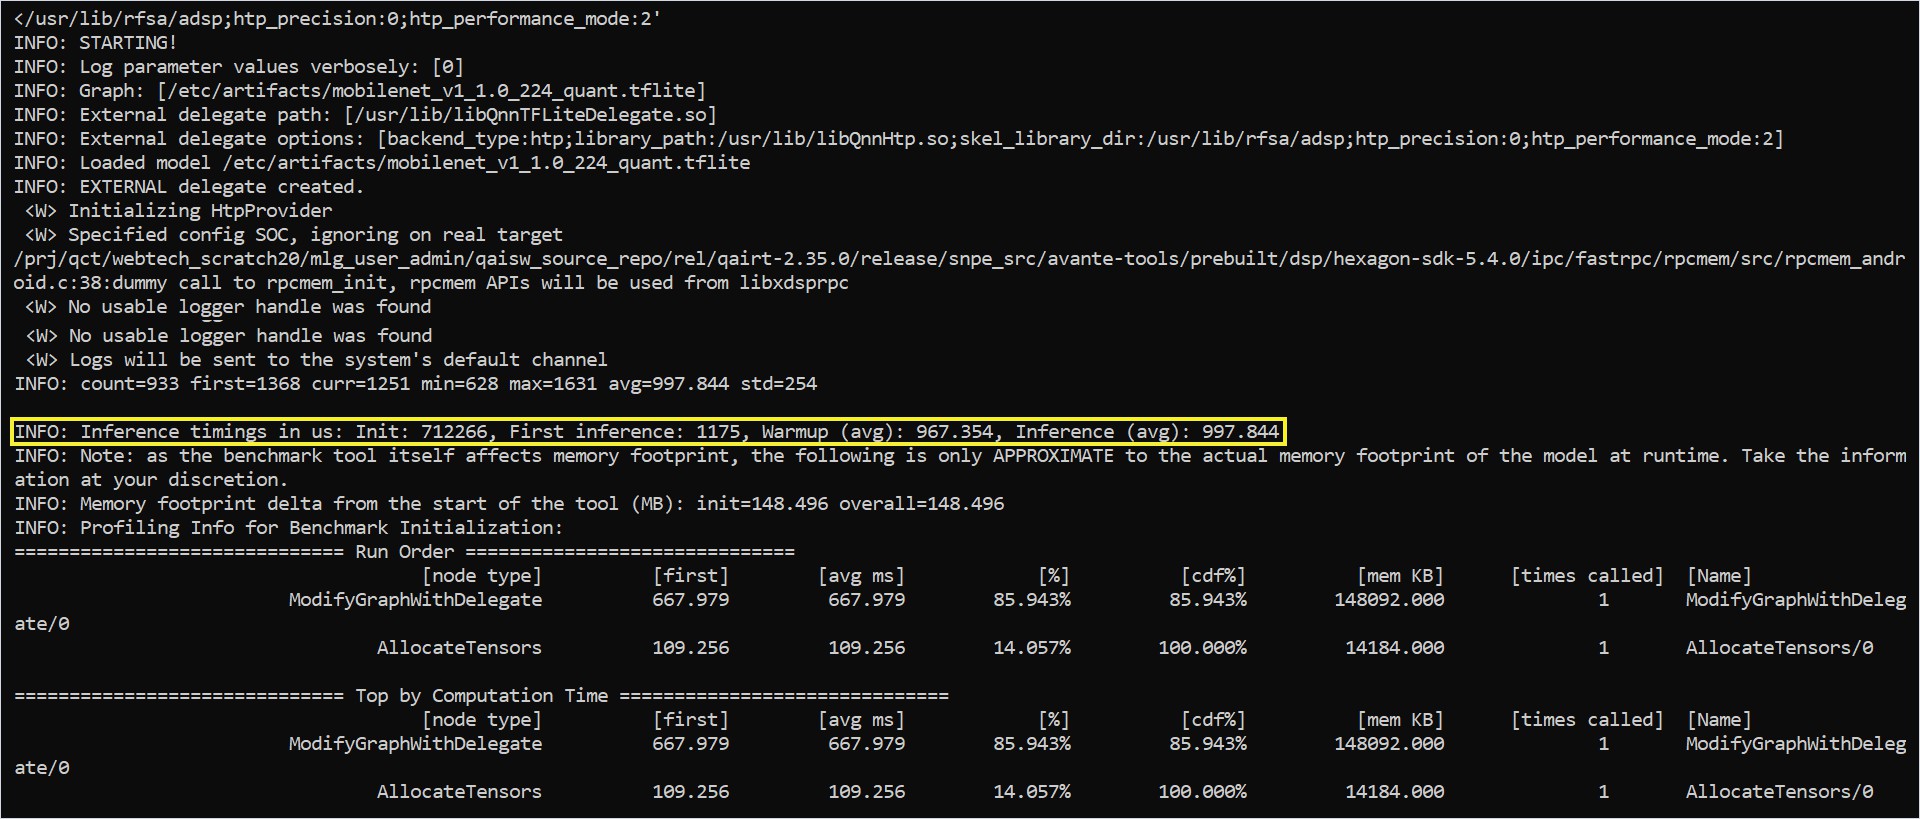The width and height of the screenshot is (1920, 819).
Task: Click '[avg ms]' header in Run Order table
Action: click(861, 576)
